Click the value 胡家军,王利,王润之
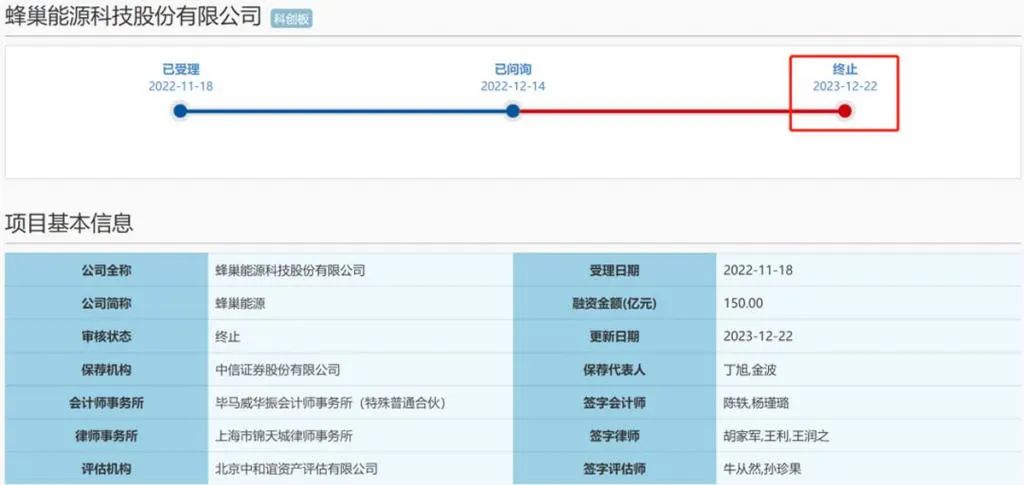 (x=776, y=436)
